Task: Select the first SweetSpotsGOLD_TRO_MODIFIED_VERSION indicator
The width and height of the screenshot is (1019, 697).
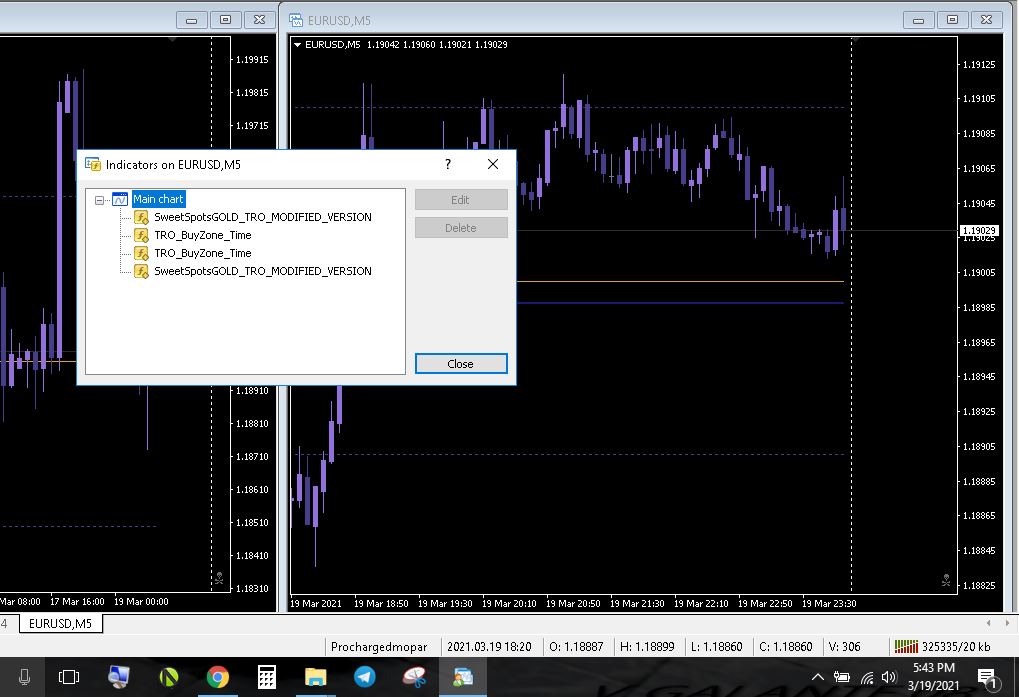Action: point(262,217)
